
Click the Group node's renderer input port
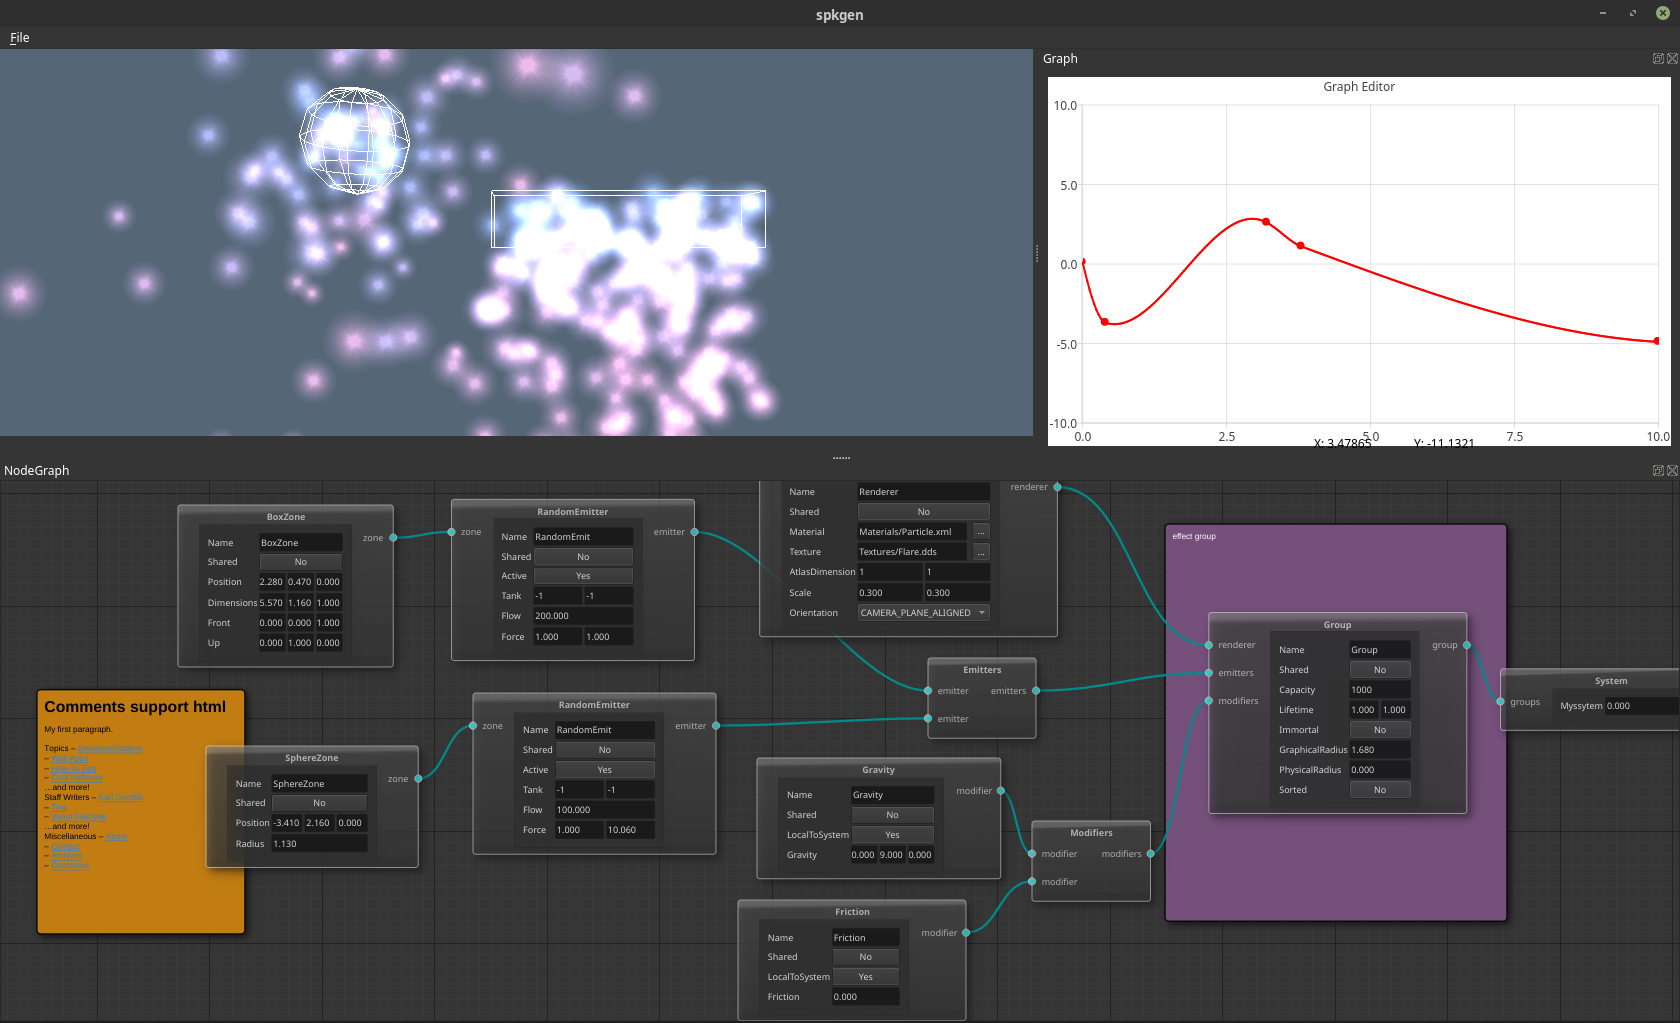pyautogui.click(x=1209, y=645)
